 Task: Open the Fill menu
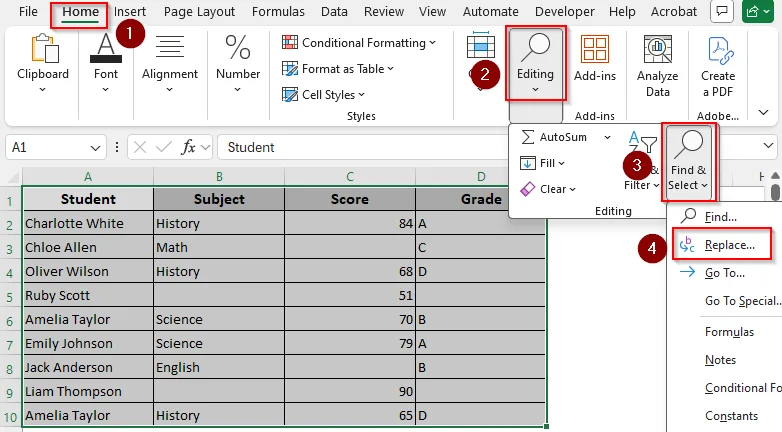(542, 163)
